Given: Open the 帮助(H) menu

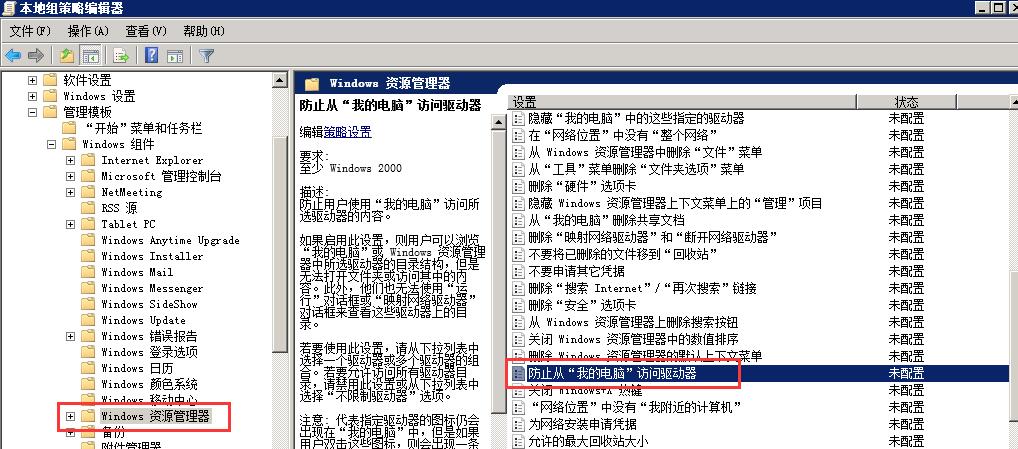Looking at the screenshot, I should tap(204, 31).
